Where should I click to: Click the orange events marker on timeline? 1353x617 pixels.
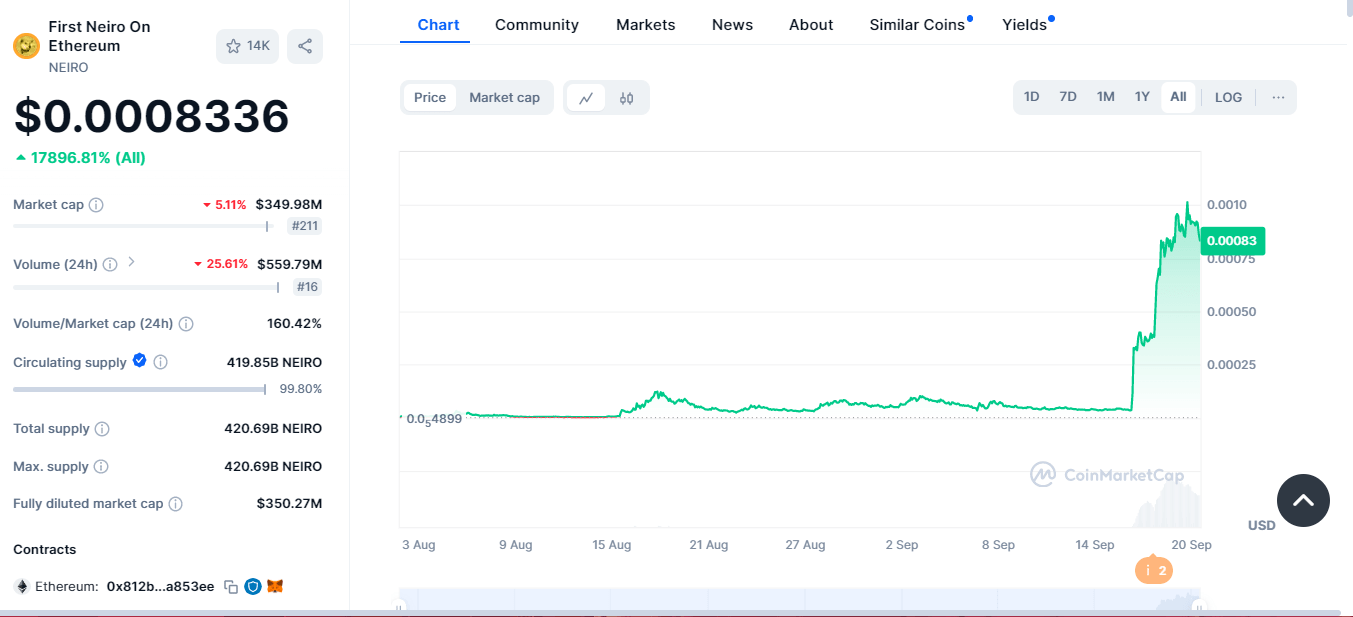coord(1154,570)
